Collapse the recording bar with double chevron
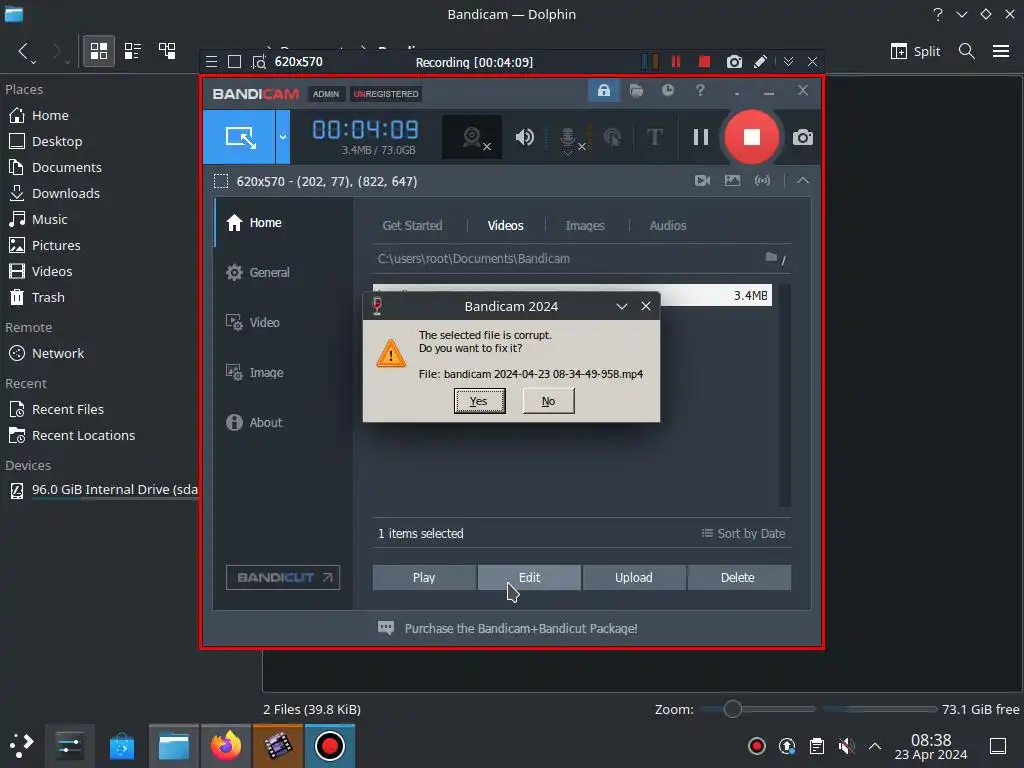 click(x=788, y=61)
